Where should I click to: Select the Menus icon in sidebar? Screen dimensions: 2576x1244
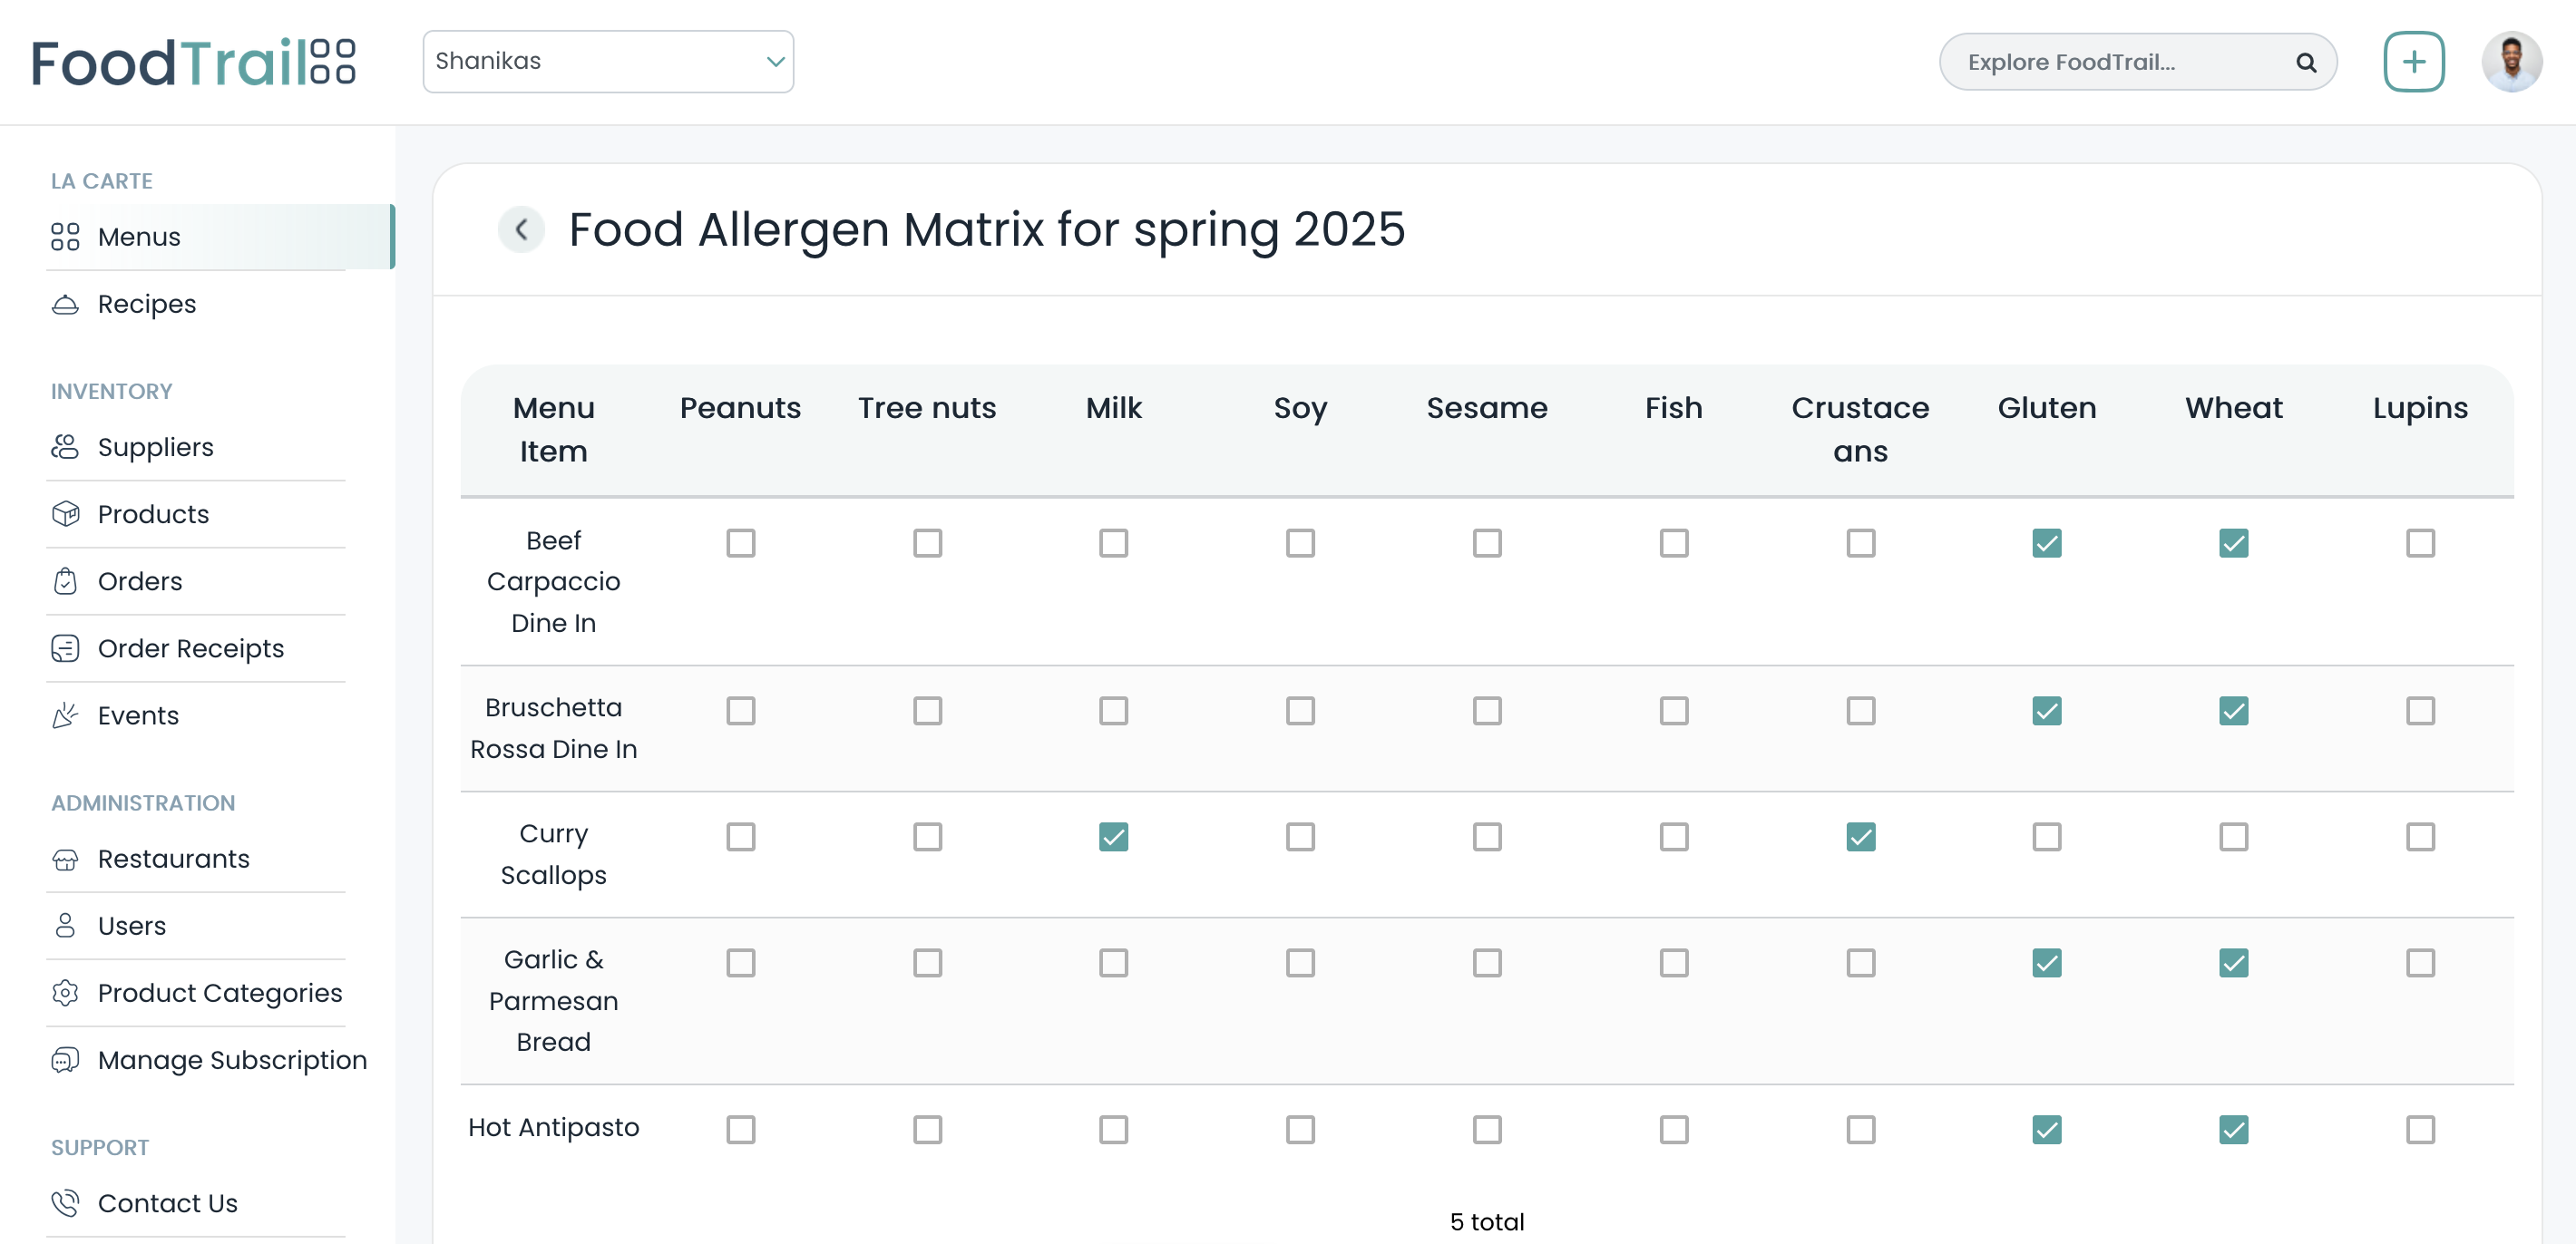(x=65, y=236)
